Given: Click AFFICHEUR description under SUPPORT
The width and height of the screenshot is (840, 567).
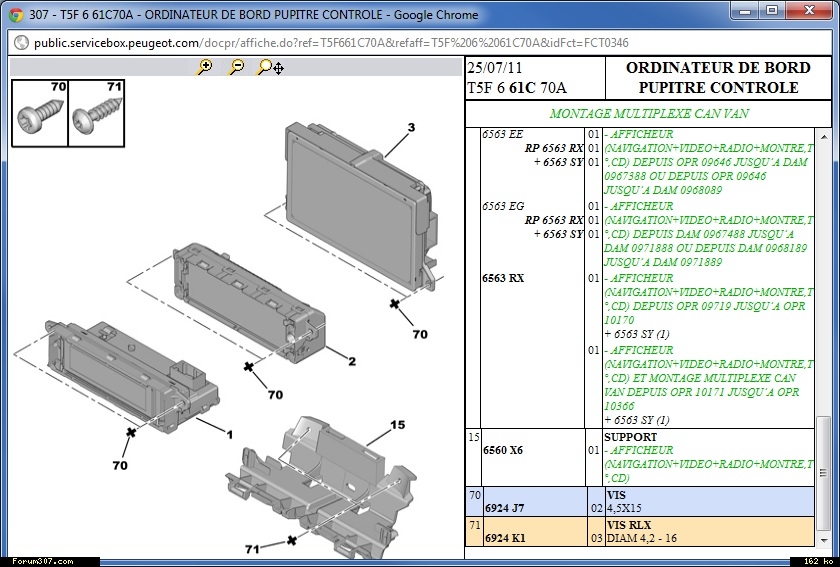Looking at the screenshot, I should point(708,464).
